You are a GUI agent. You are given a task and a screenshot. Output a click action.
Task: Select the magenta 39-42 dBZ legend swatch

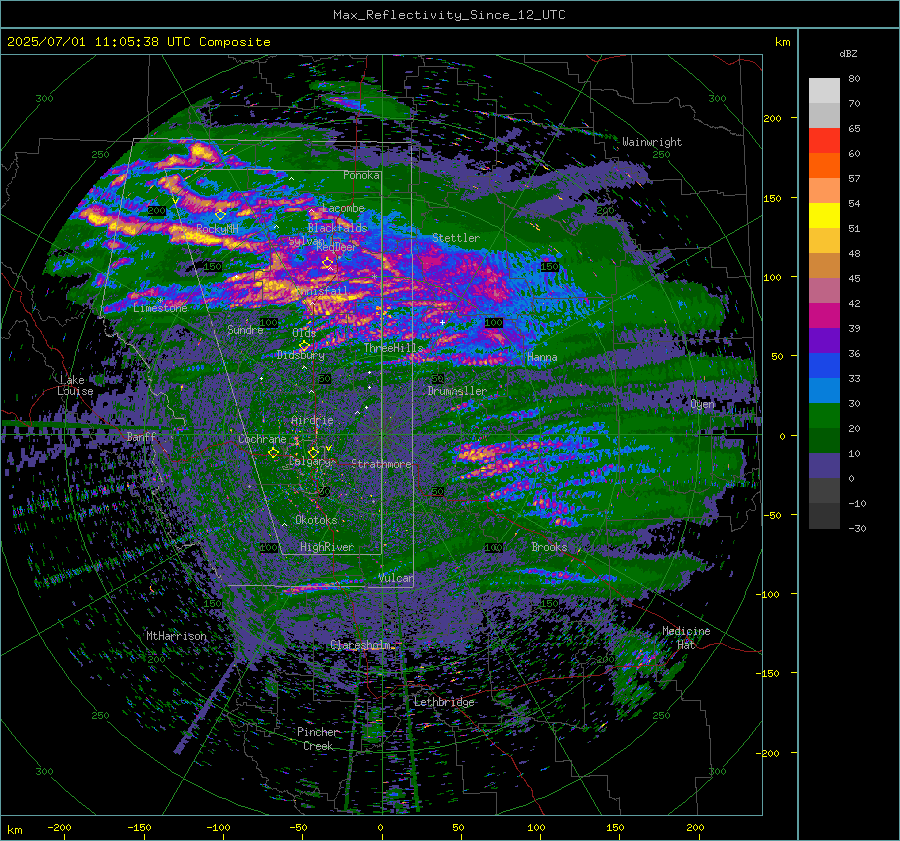click(x=824, y=316)
